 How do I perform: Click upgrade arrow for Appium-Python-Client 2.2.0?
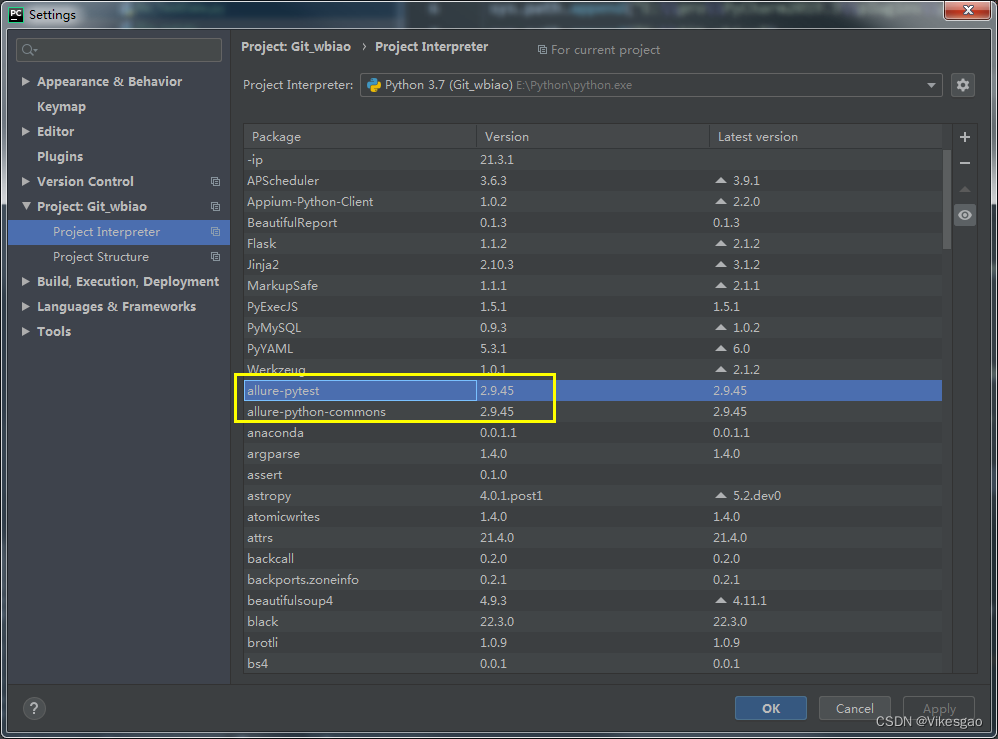[x=720, y=202]
